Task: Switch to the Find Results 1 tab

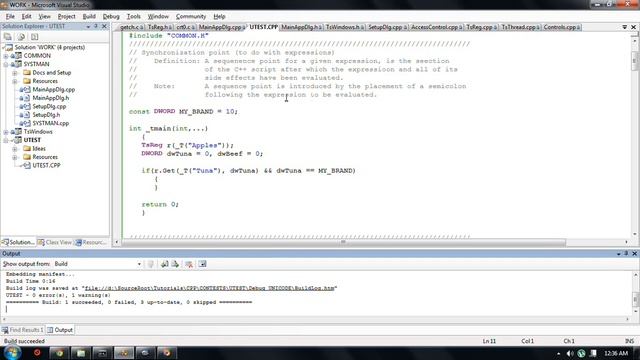Action: click(22, 330)
